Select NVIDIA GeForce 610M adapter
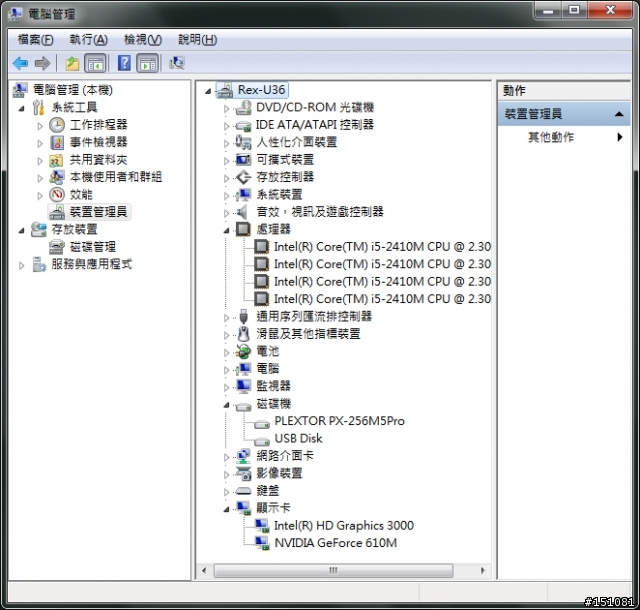This screenshot has width=640, height=610. 336,543
